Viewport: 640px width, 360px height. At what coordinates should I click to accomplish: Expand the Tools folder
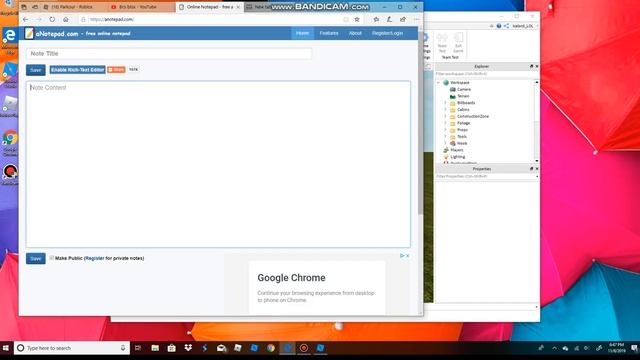(x=445, y=136)
